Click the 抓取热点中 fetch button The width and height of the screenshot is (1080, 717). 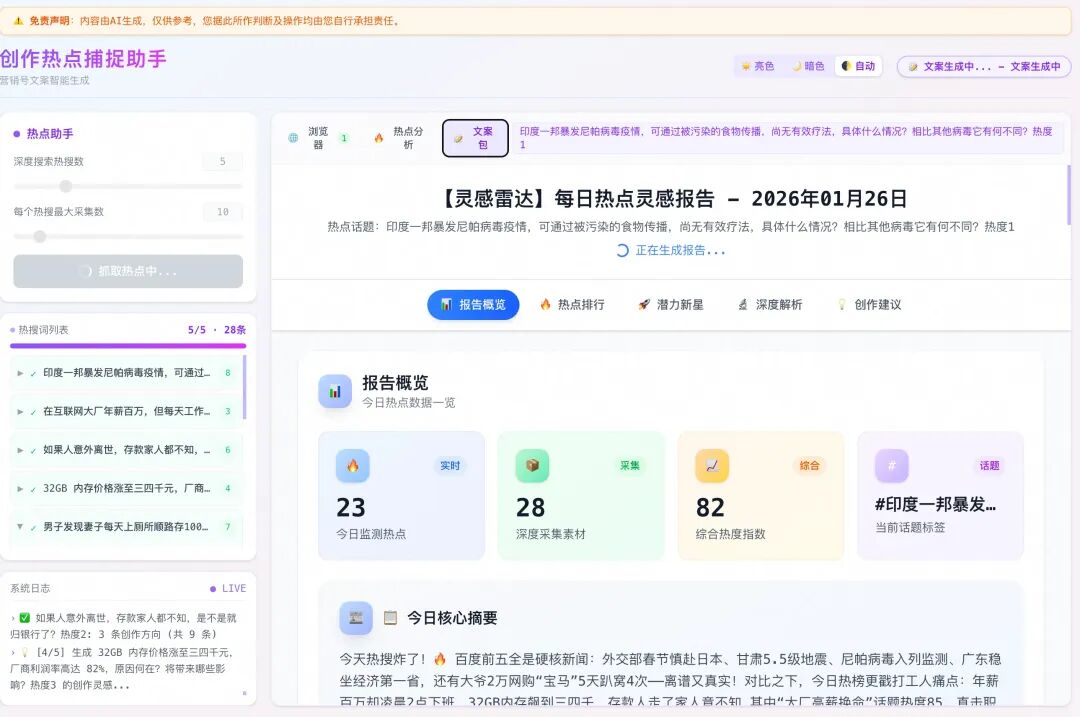coord(127,271)
